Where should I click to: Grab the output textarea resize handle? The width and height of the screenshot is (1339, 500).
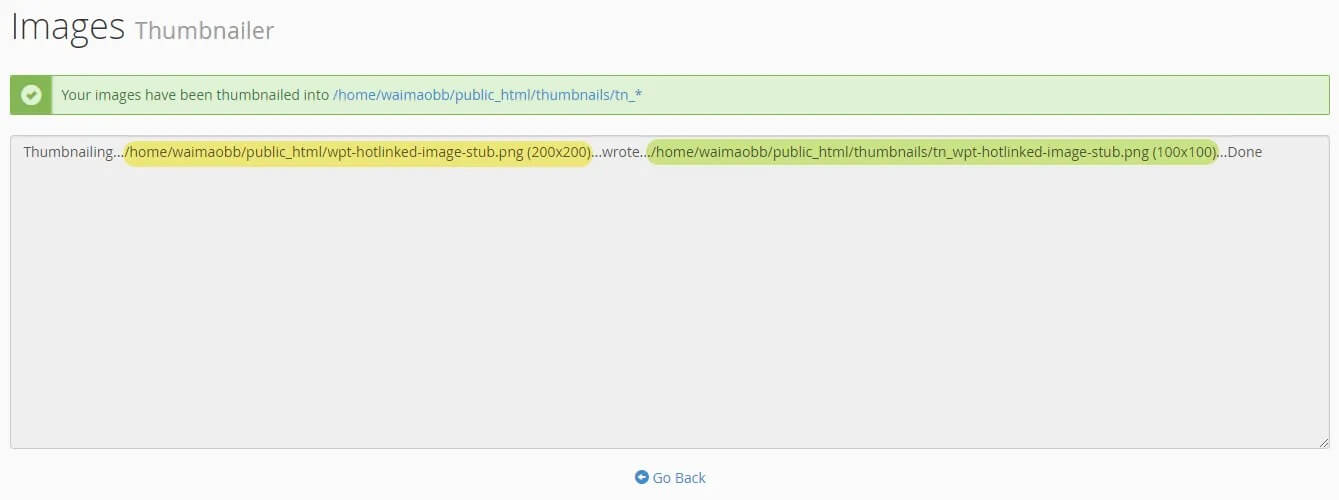(1322, 441)
